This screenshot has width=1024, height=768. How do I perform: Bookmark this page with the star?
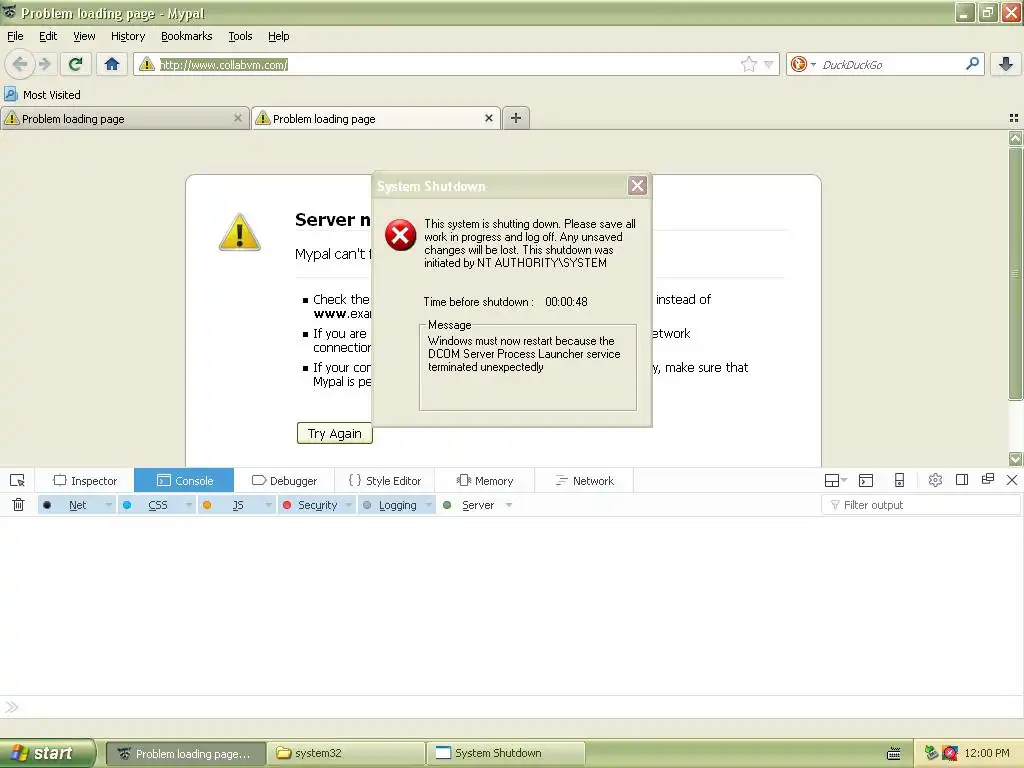(x=748, y=64)
